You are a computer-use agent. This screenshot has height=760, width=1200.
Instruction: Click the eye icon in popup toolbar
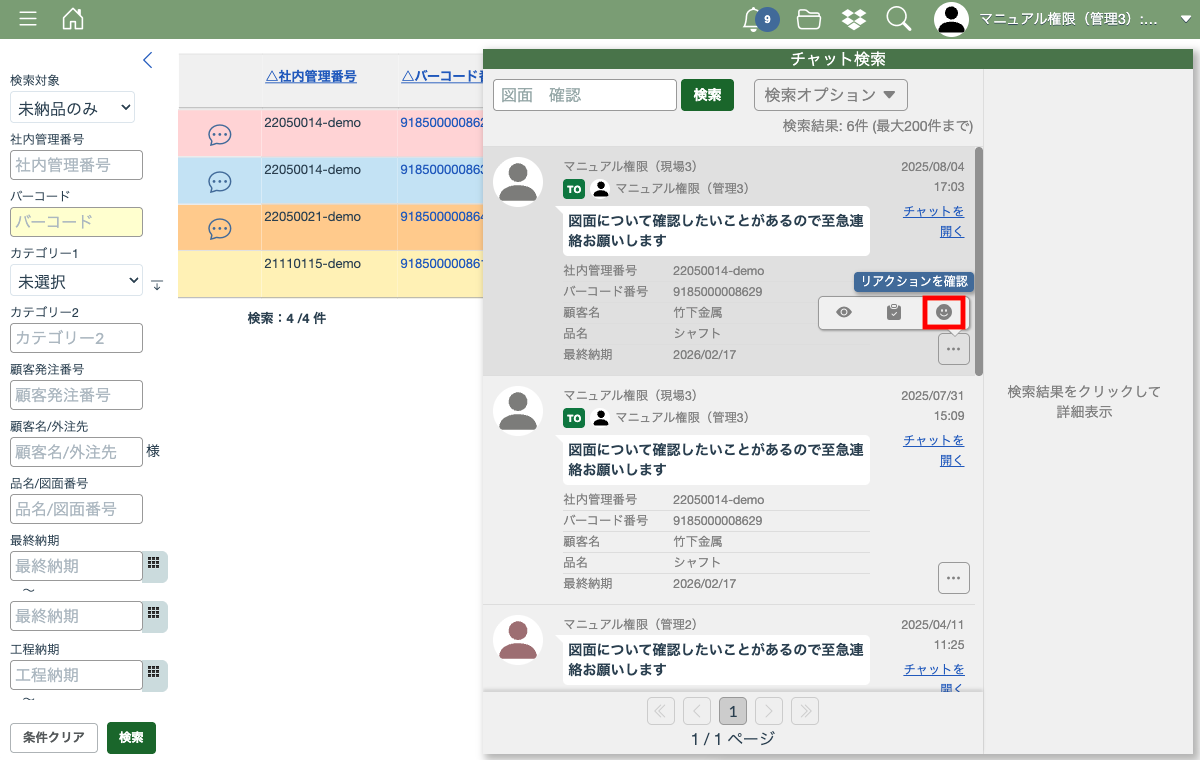[844, 312]
